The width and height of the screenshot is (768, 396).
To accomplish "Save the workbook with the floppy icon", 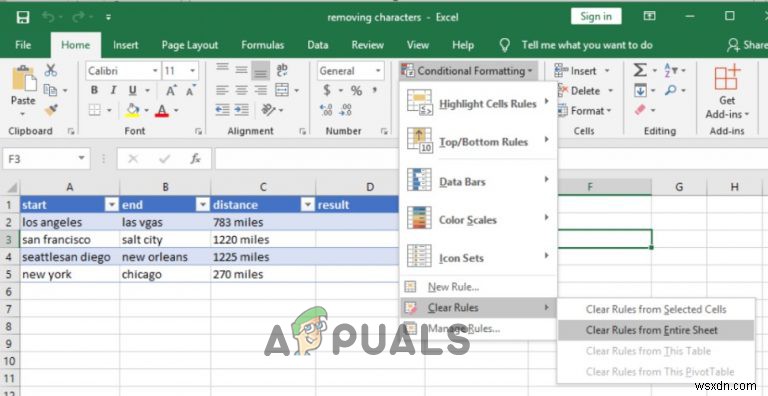I will [x=23, y=18].
